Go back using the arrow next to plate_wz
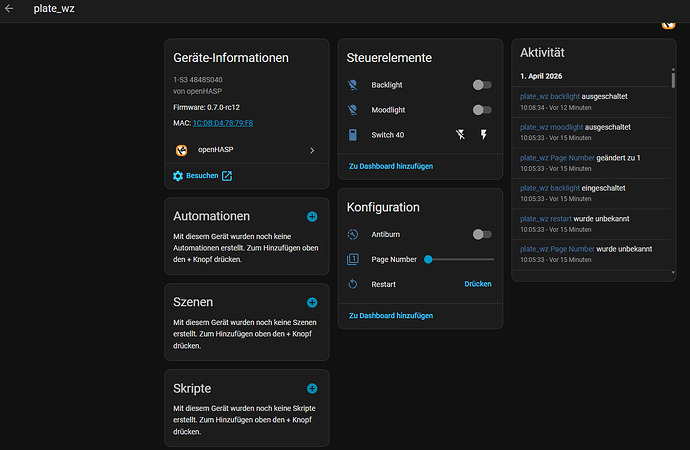 tap(9, 8)
